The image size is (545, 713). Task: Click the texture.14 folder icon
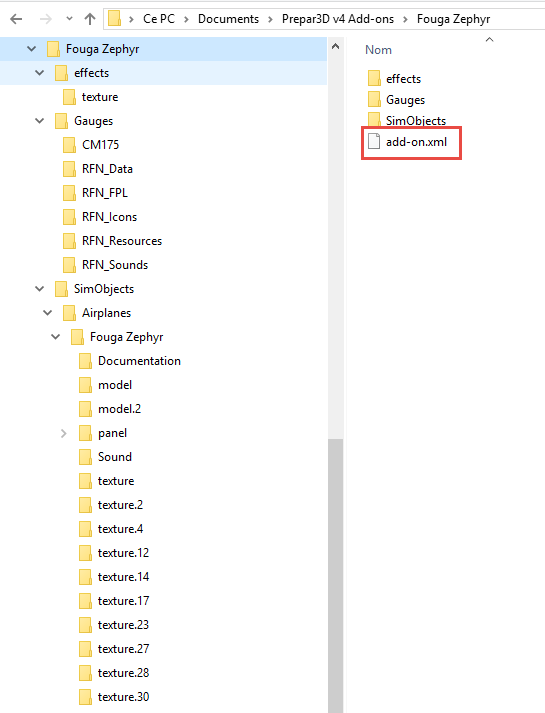click(x=85, y=577)
